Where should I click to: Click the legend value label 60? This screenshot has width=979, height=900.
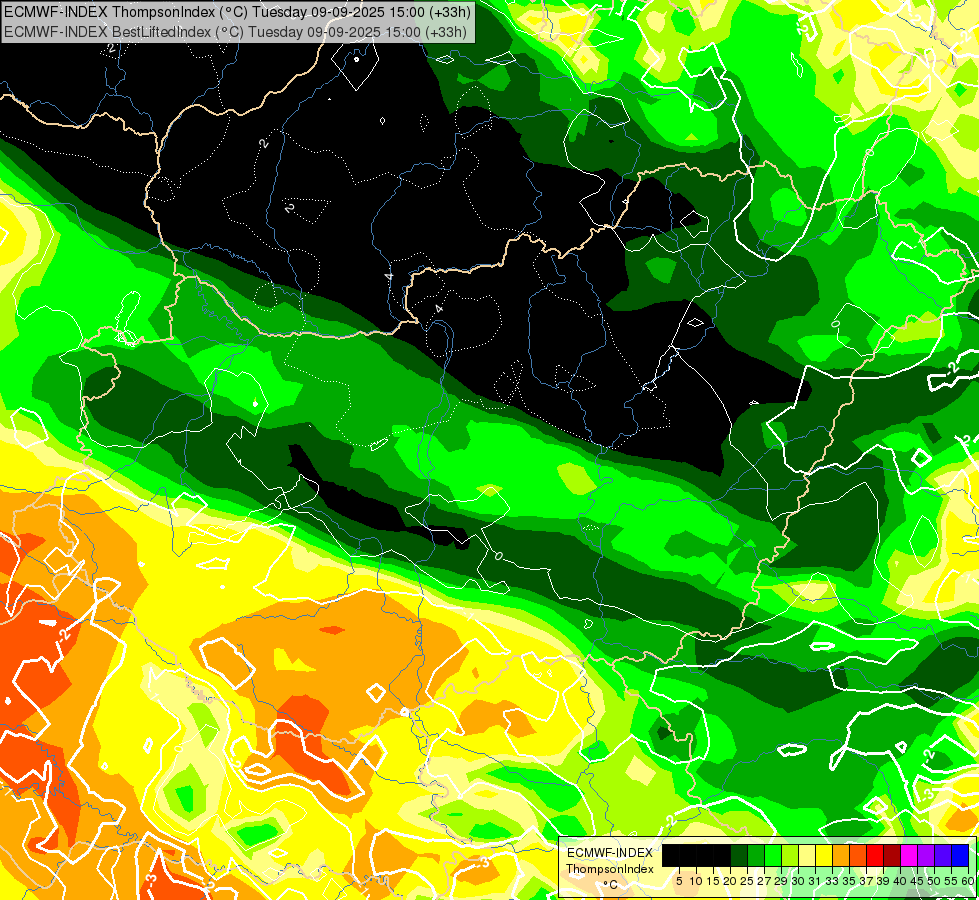(x=968, y=881)
